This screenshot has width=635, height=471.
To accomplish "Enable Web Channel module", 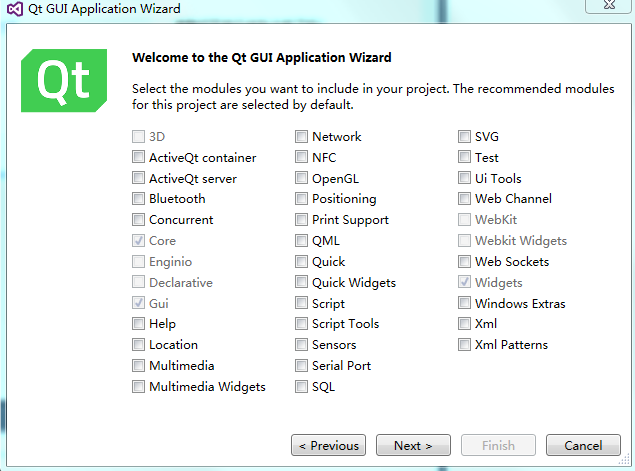I will 465,198.
